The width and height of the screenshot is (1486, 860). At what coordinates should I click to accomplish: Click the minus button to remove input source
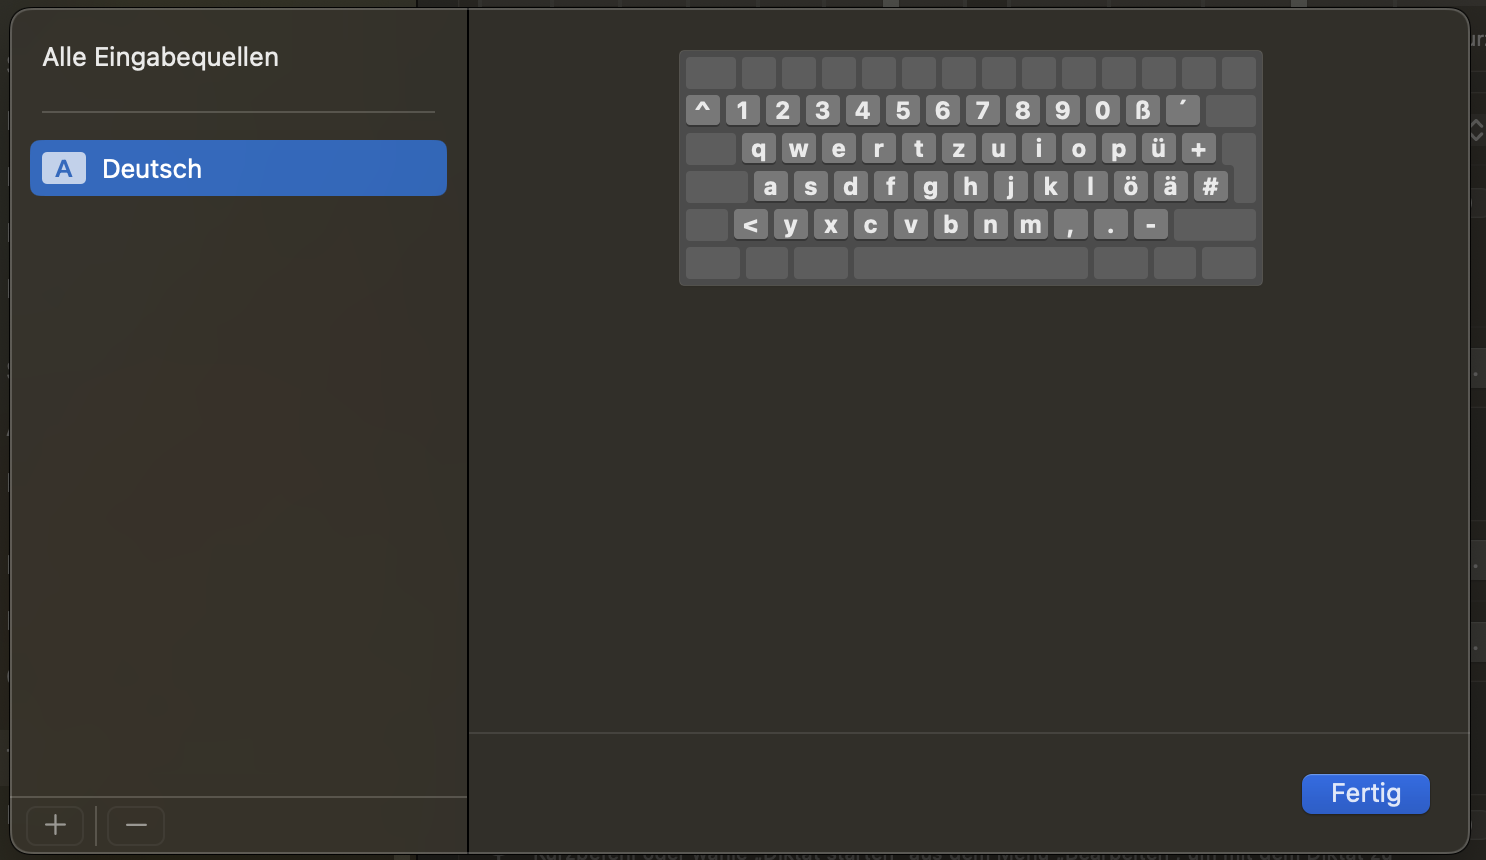(136, 825)
